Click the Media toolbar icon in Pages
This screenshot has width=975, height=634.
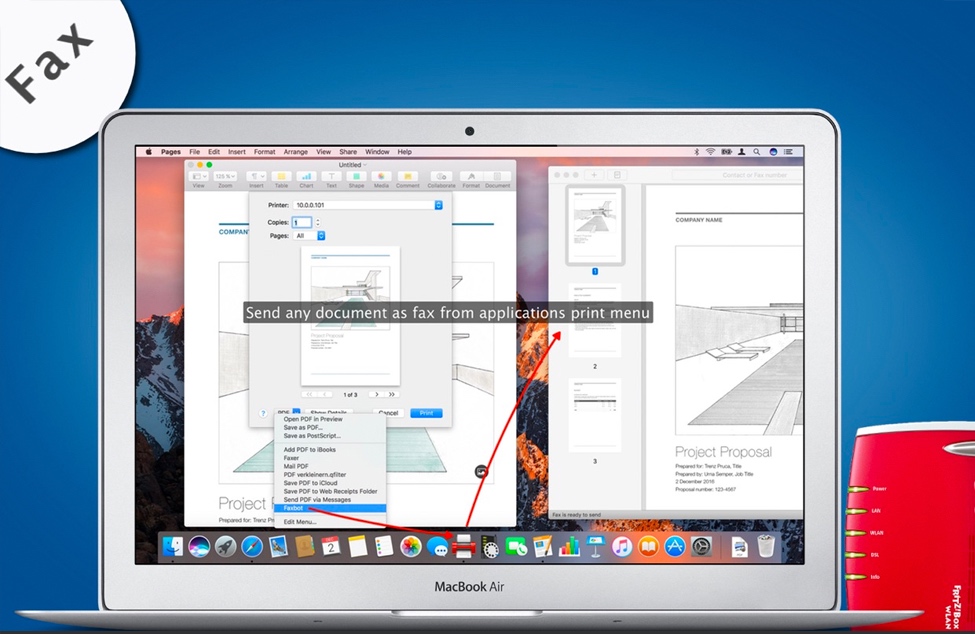pos(381,177)
